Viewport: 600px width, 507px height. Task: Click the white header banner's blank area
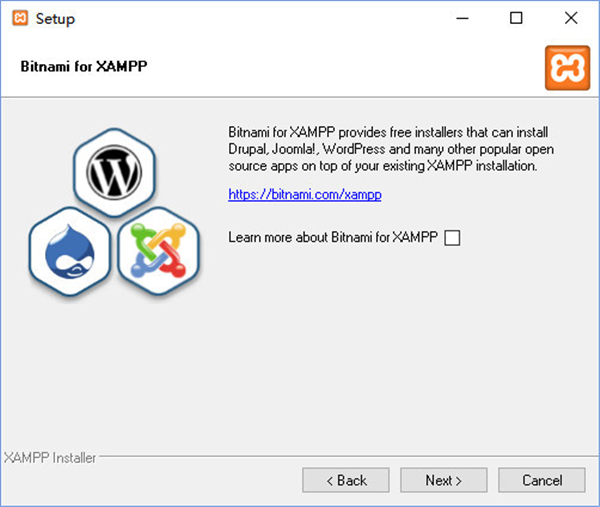[x=350, y=67]
